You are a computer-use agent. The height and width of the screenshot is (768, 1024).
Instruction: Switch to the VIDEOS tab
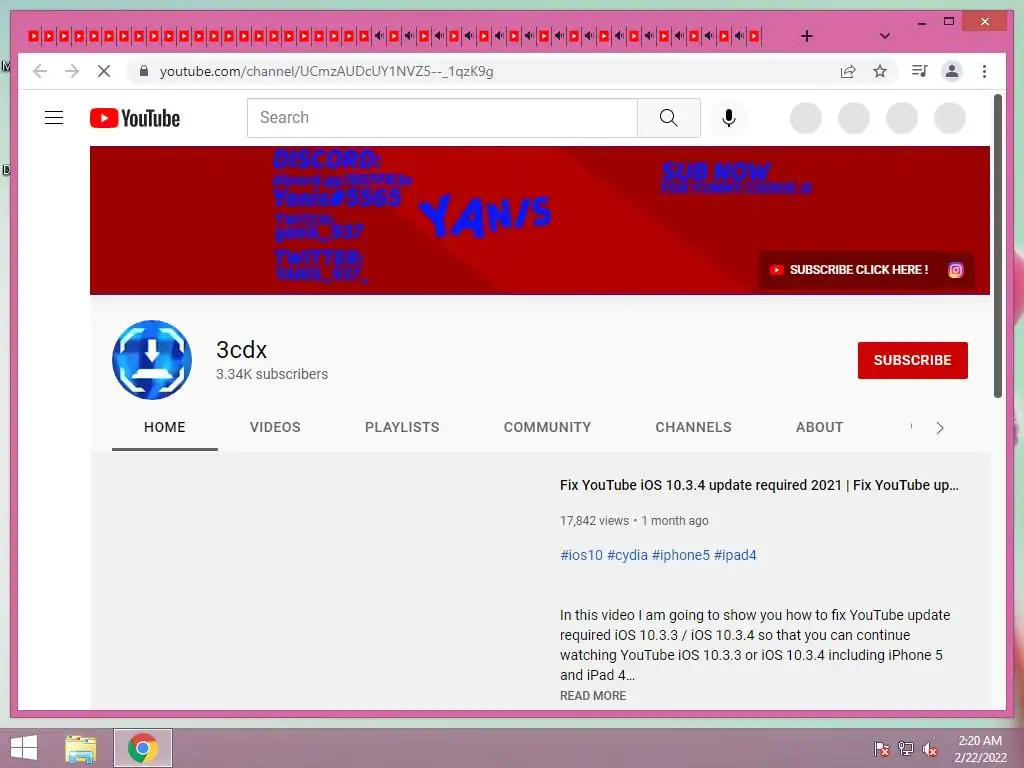click(x=275, y=427)
